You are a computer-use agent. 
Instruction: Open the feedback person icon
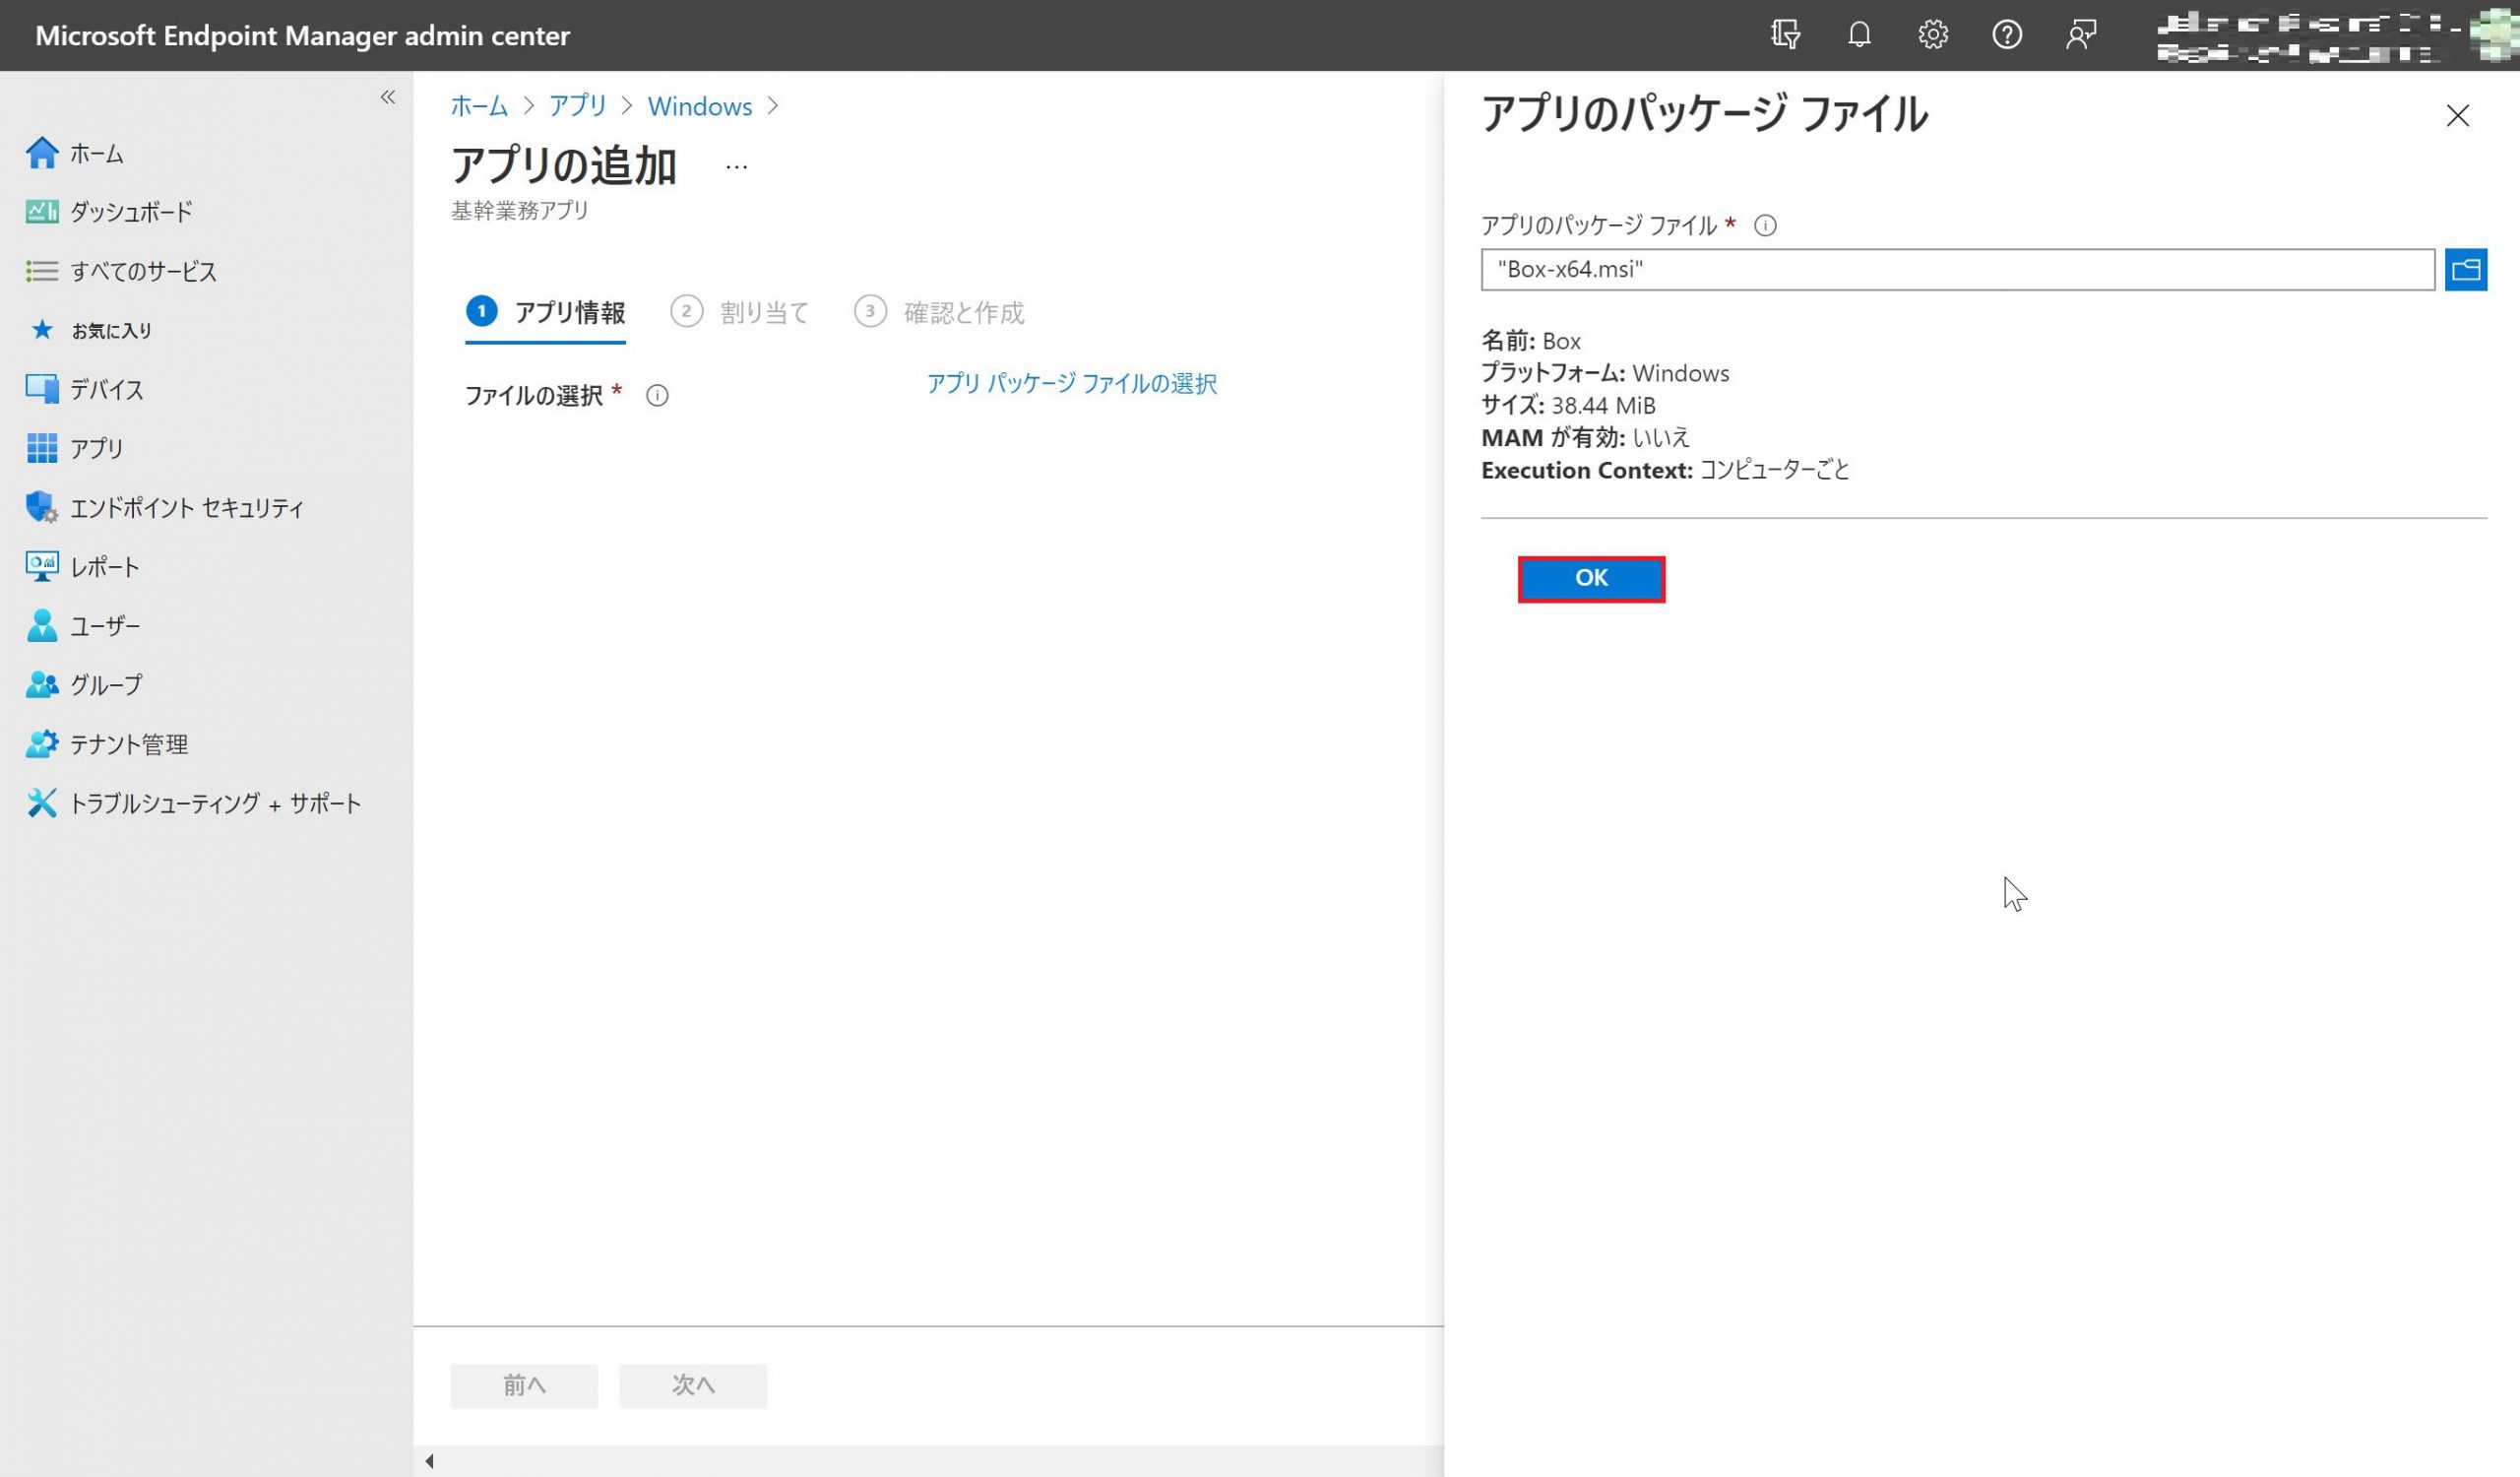pos(2080,35)
